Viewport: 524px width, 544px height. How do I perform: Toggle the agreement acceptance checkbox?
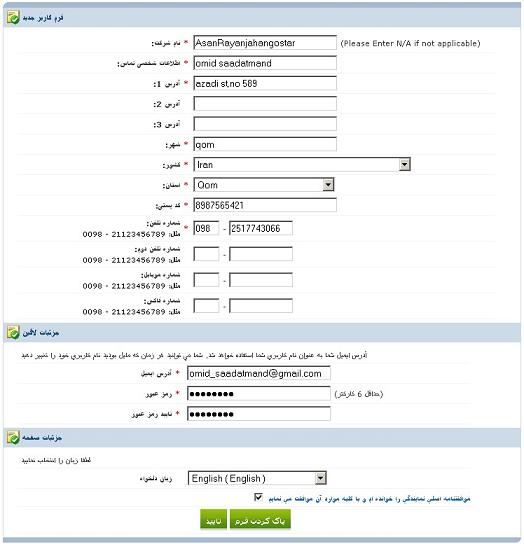point(258,498)
